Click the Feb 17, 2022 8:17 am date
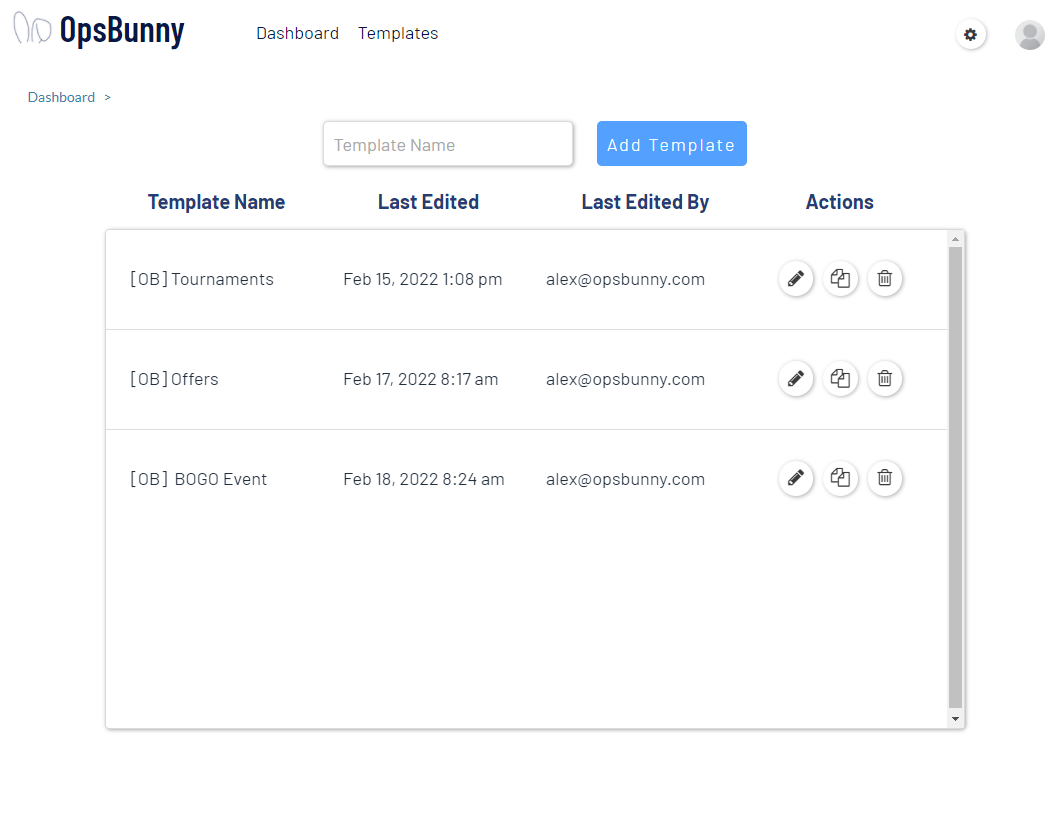1059x815 pixels. tap(421, 379)
